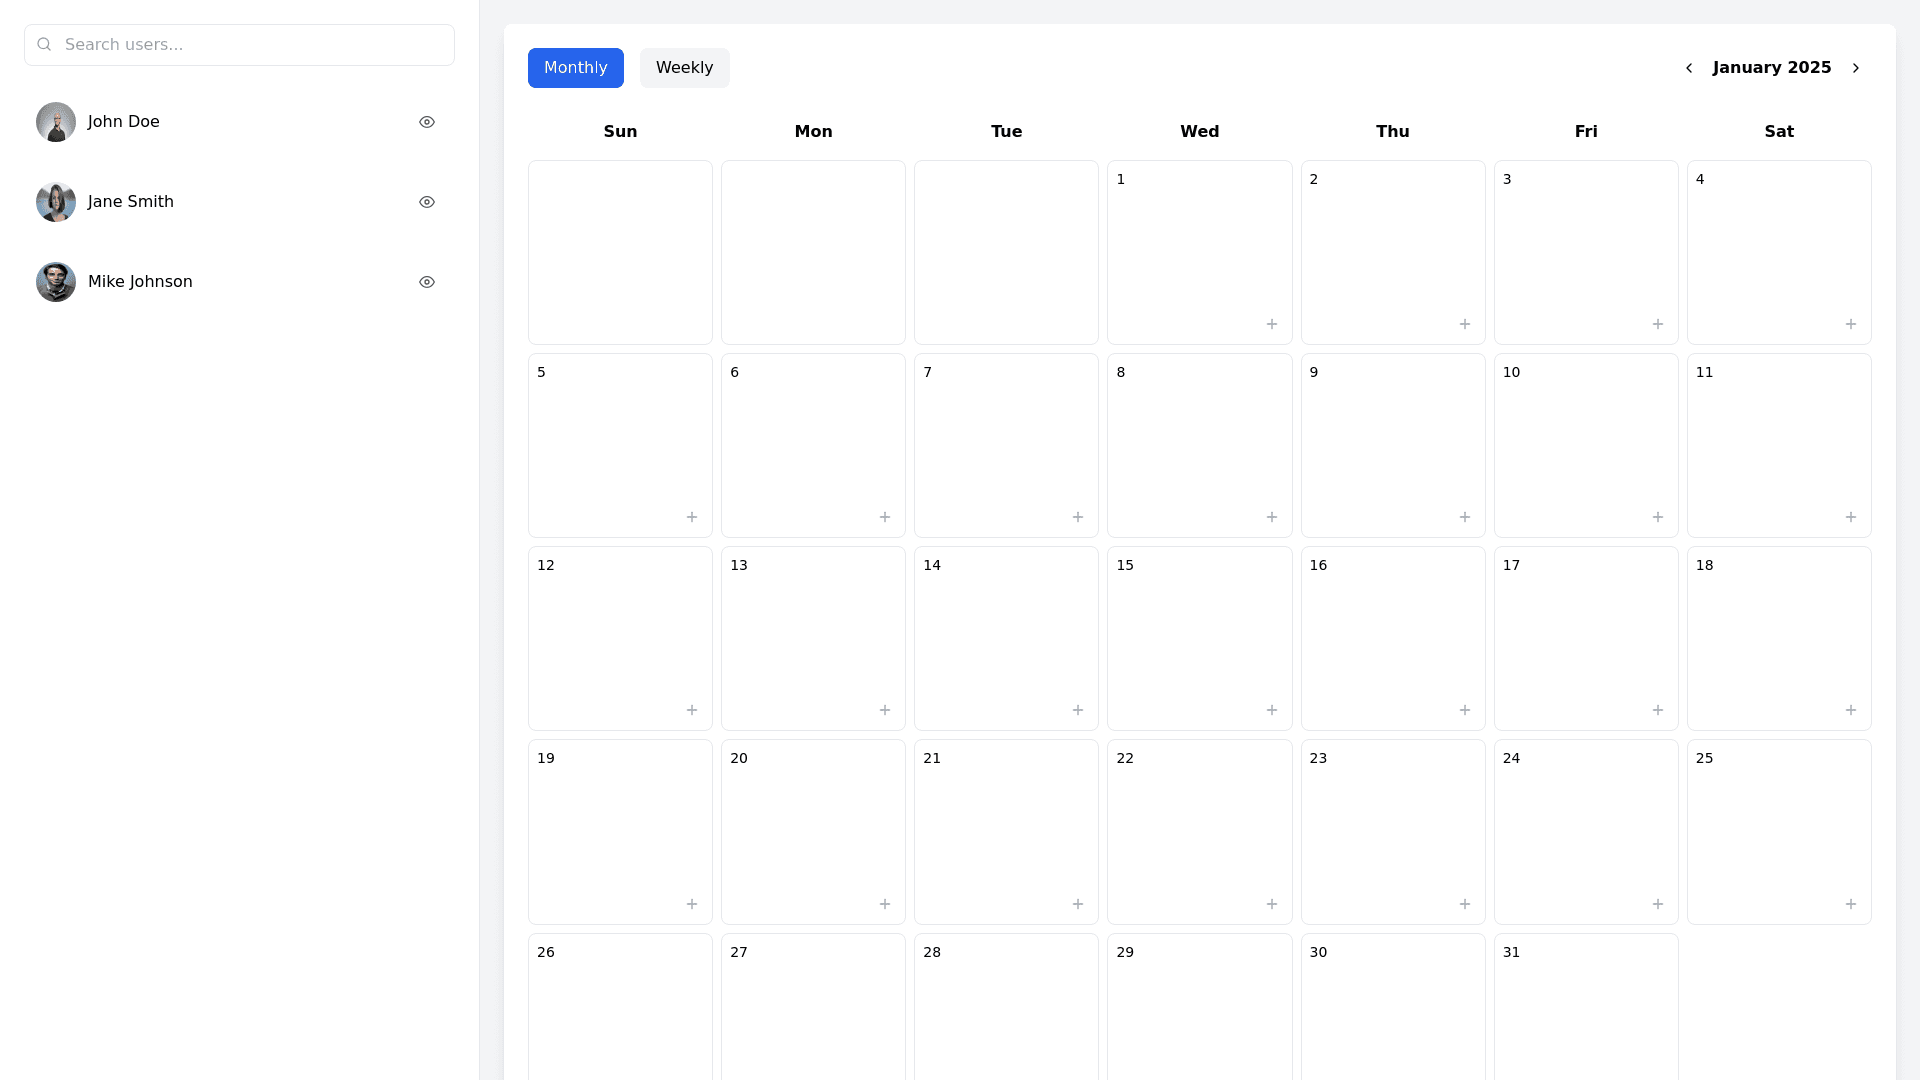Click the plus icon on January 25
This screenshot has height=1080, width=1920.
(x=1850, y=904)
